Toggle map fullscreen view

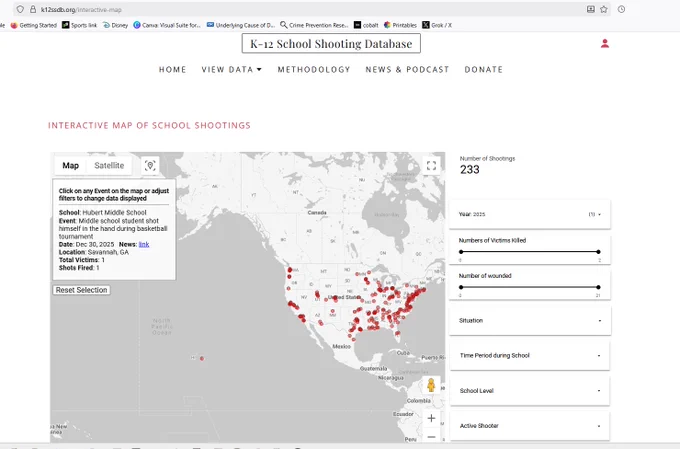[431, 166]
